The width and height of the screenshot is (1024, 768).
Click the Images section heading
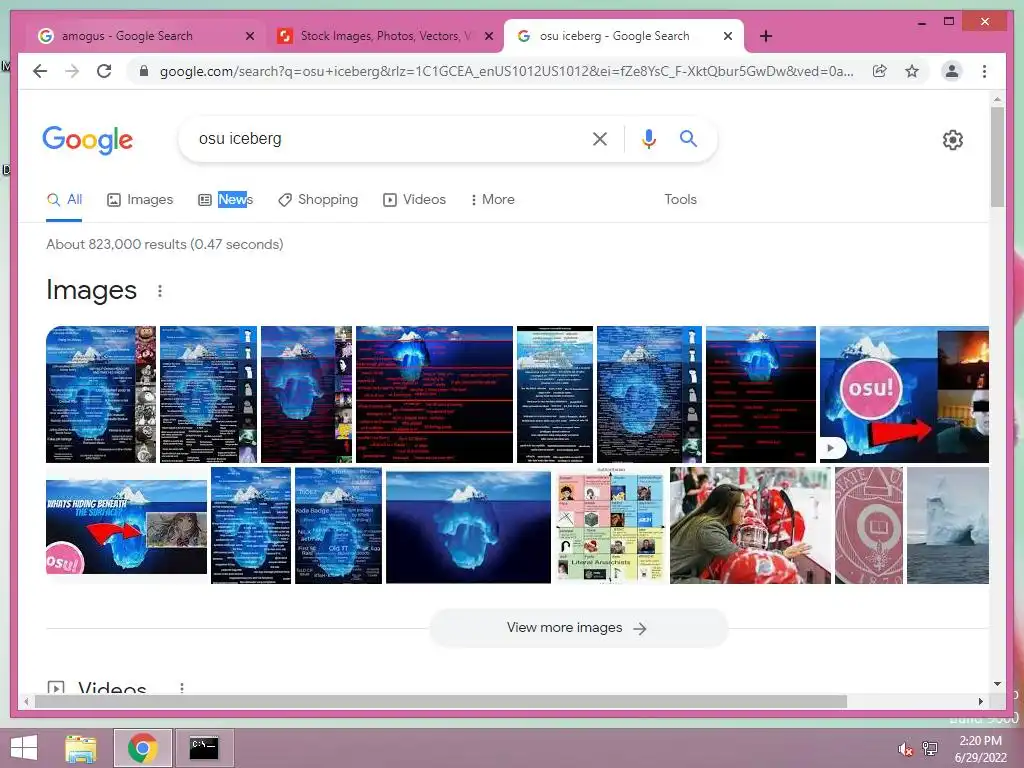[x=91, y=291]
